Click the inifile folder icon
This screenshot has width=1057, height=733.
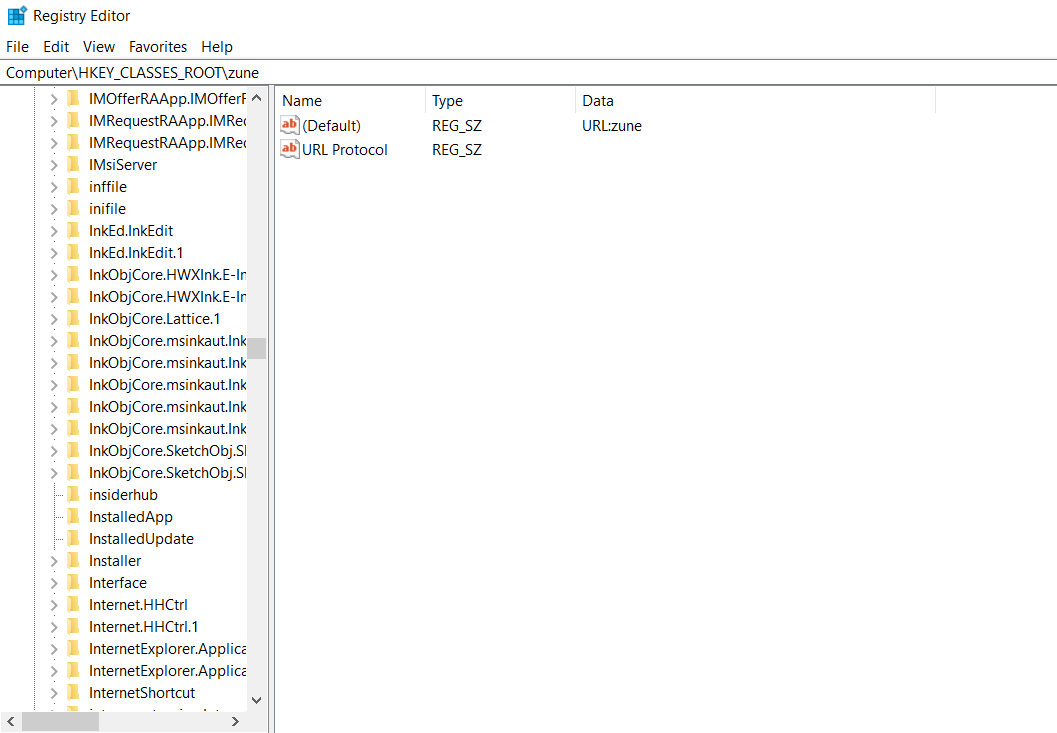(x=73, y=208)
